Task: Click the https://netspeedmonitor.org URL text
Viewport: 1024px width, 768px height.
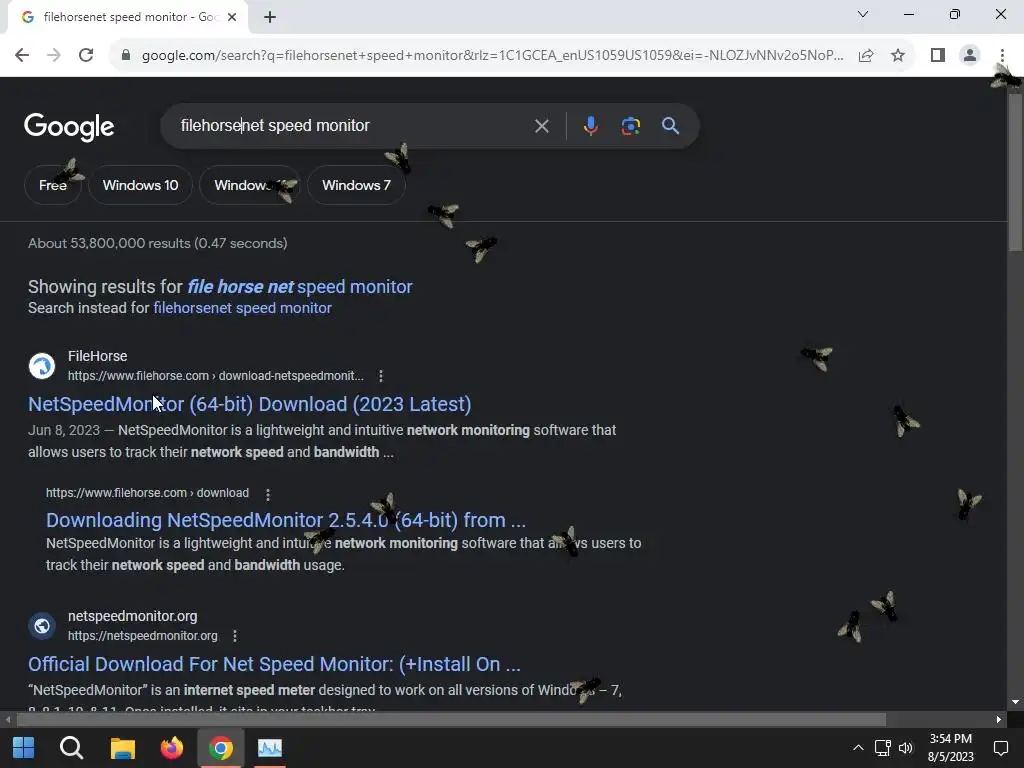Action: coord(142,635)
